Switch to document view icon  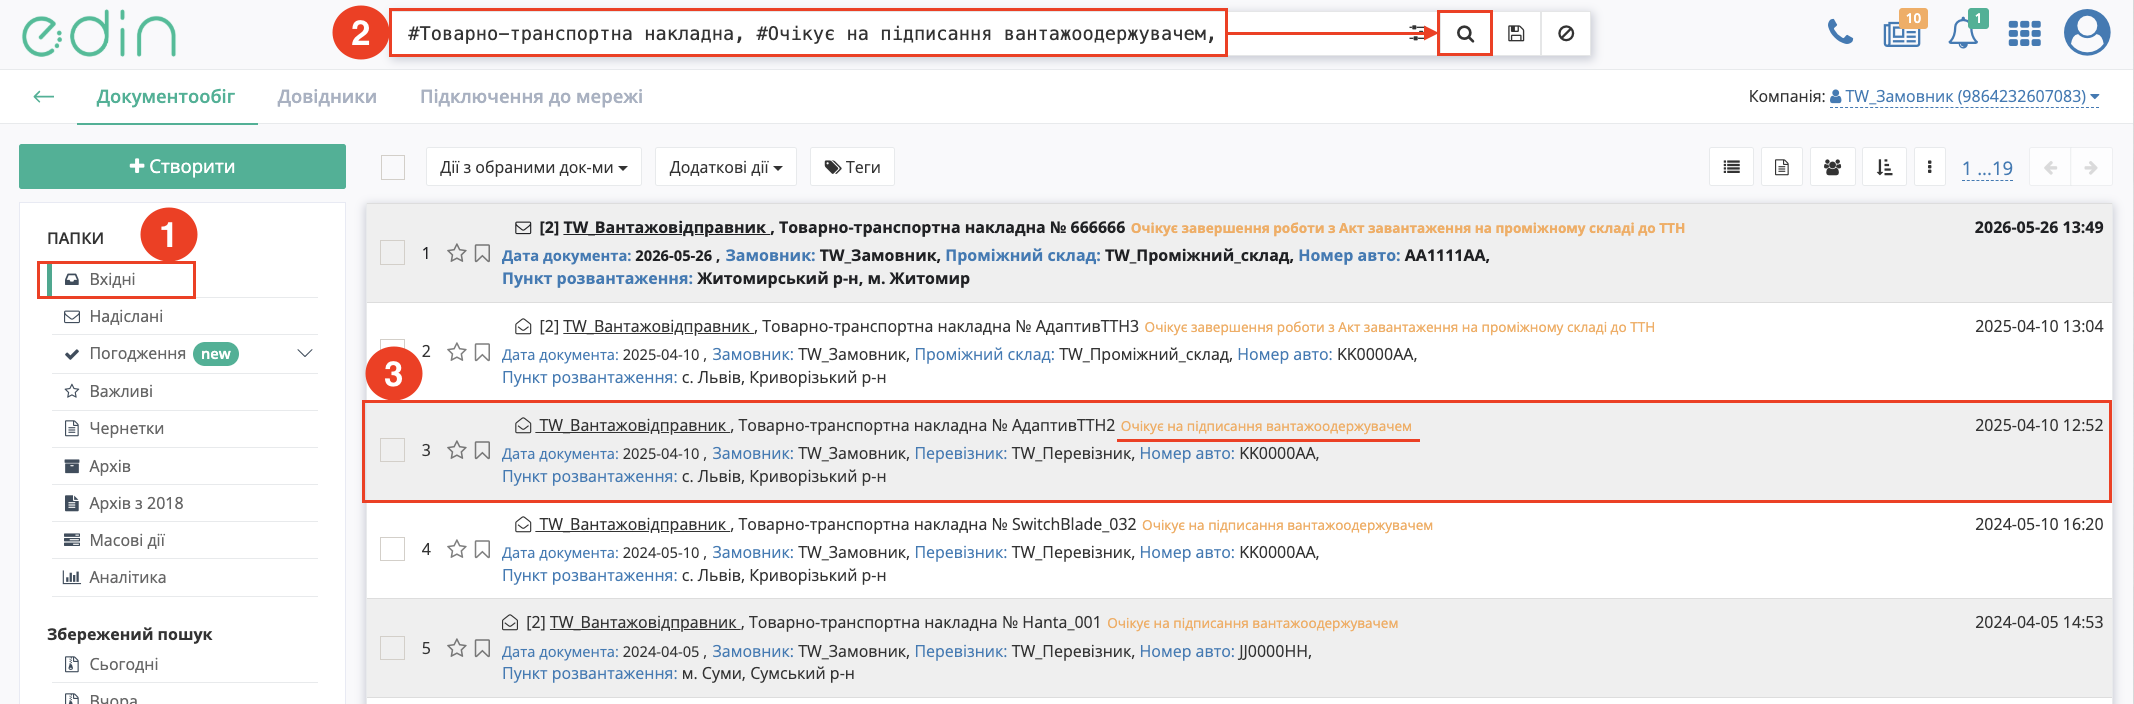[1782, 167]
